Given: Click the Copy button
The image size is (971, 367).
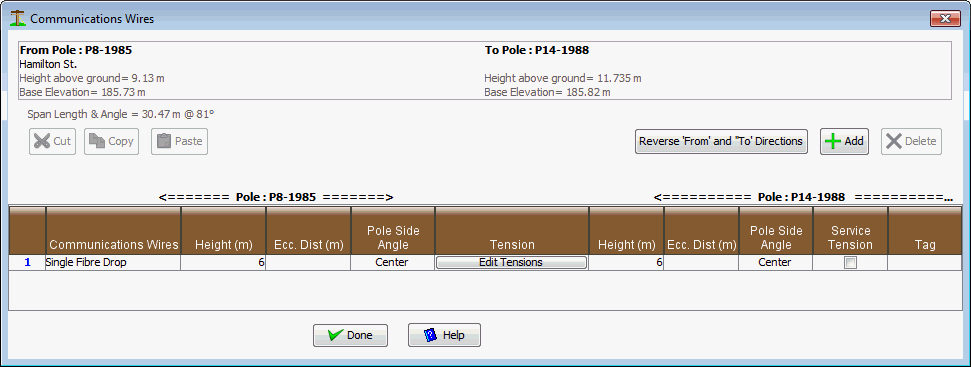Looking at the screenshot, I should [111, 141].
